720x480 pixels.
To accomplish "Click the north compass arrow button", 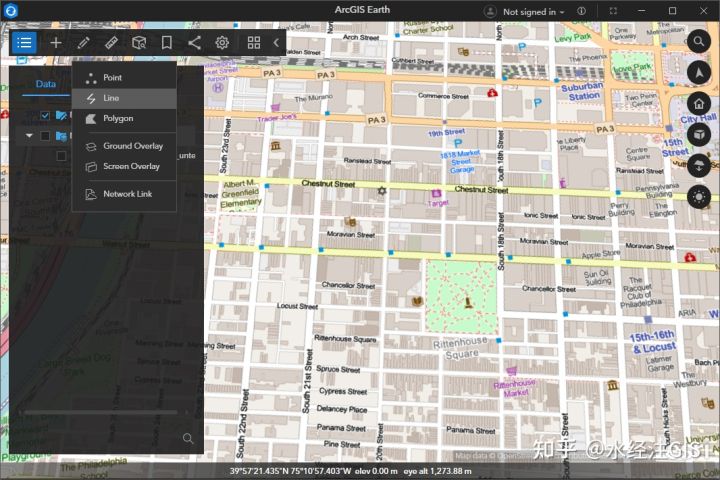I will click(x=699, y=73).
